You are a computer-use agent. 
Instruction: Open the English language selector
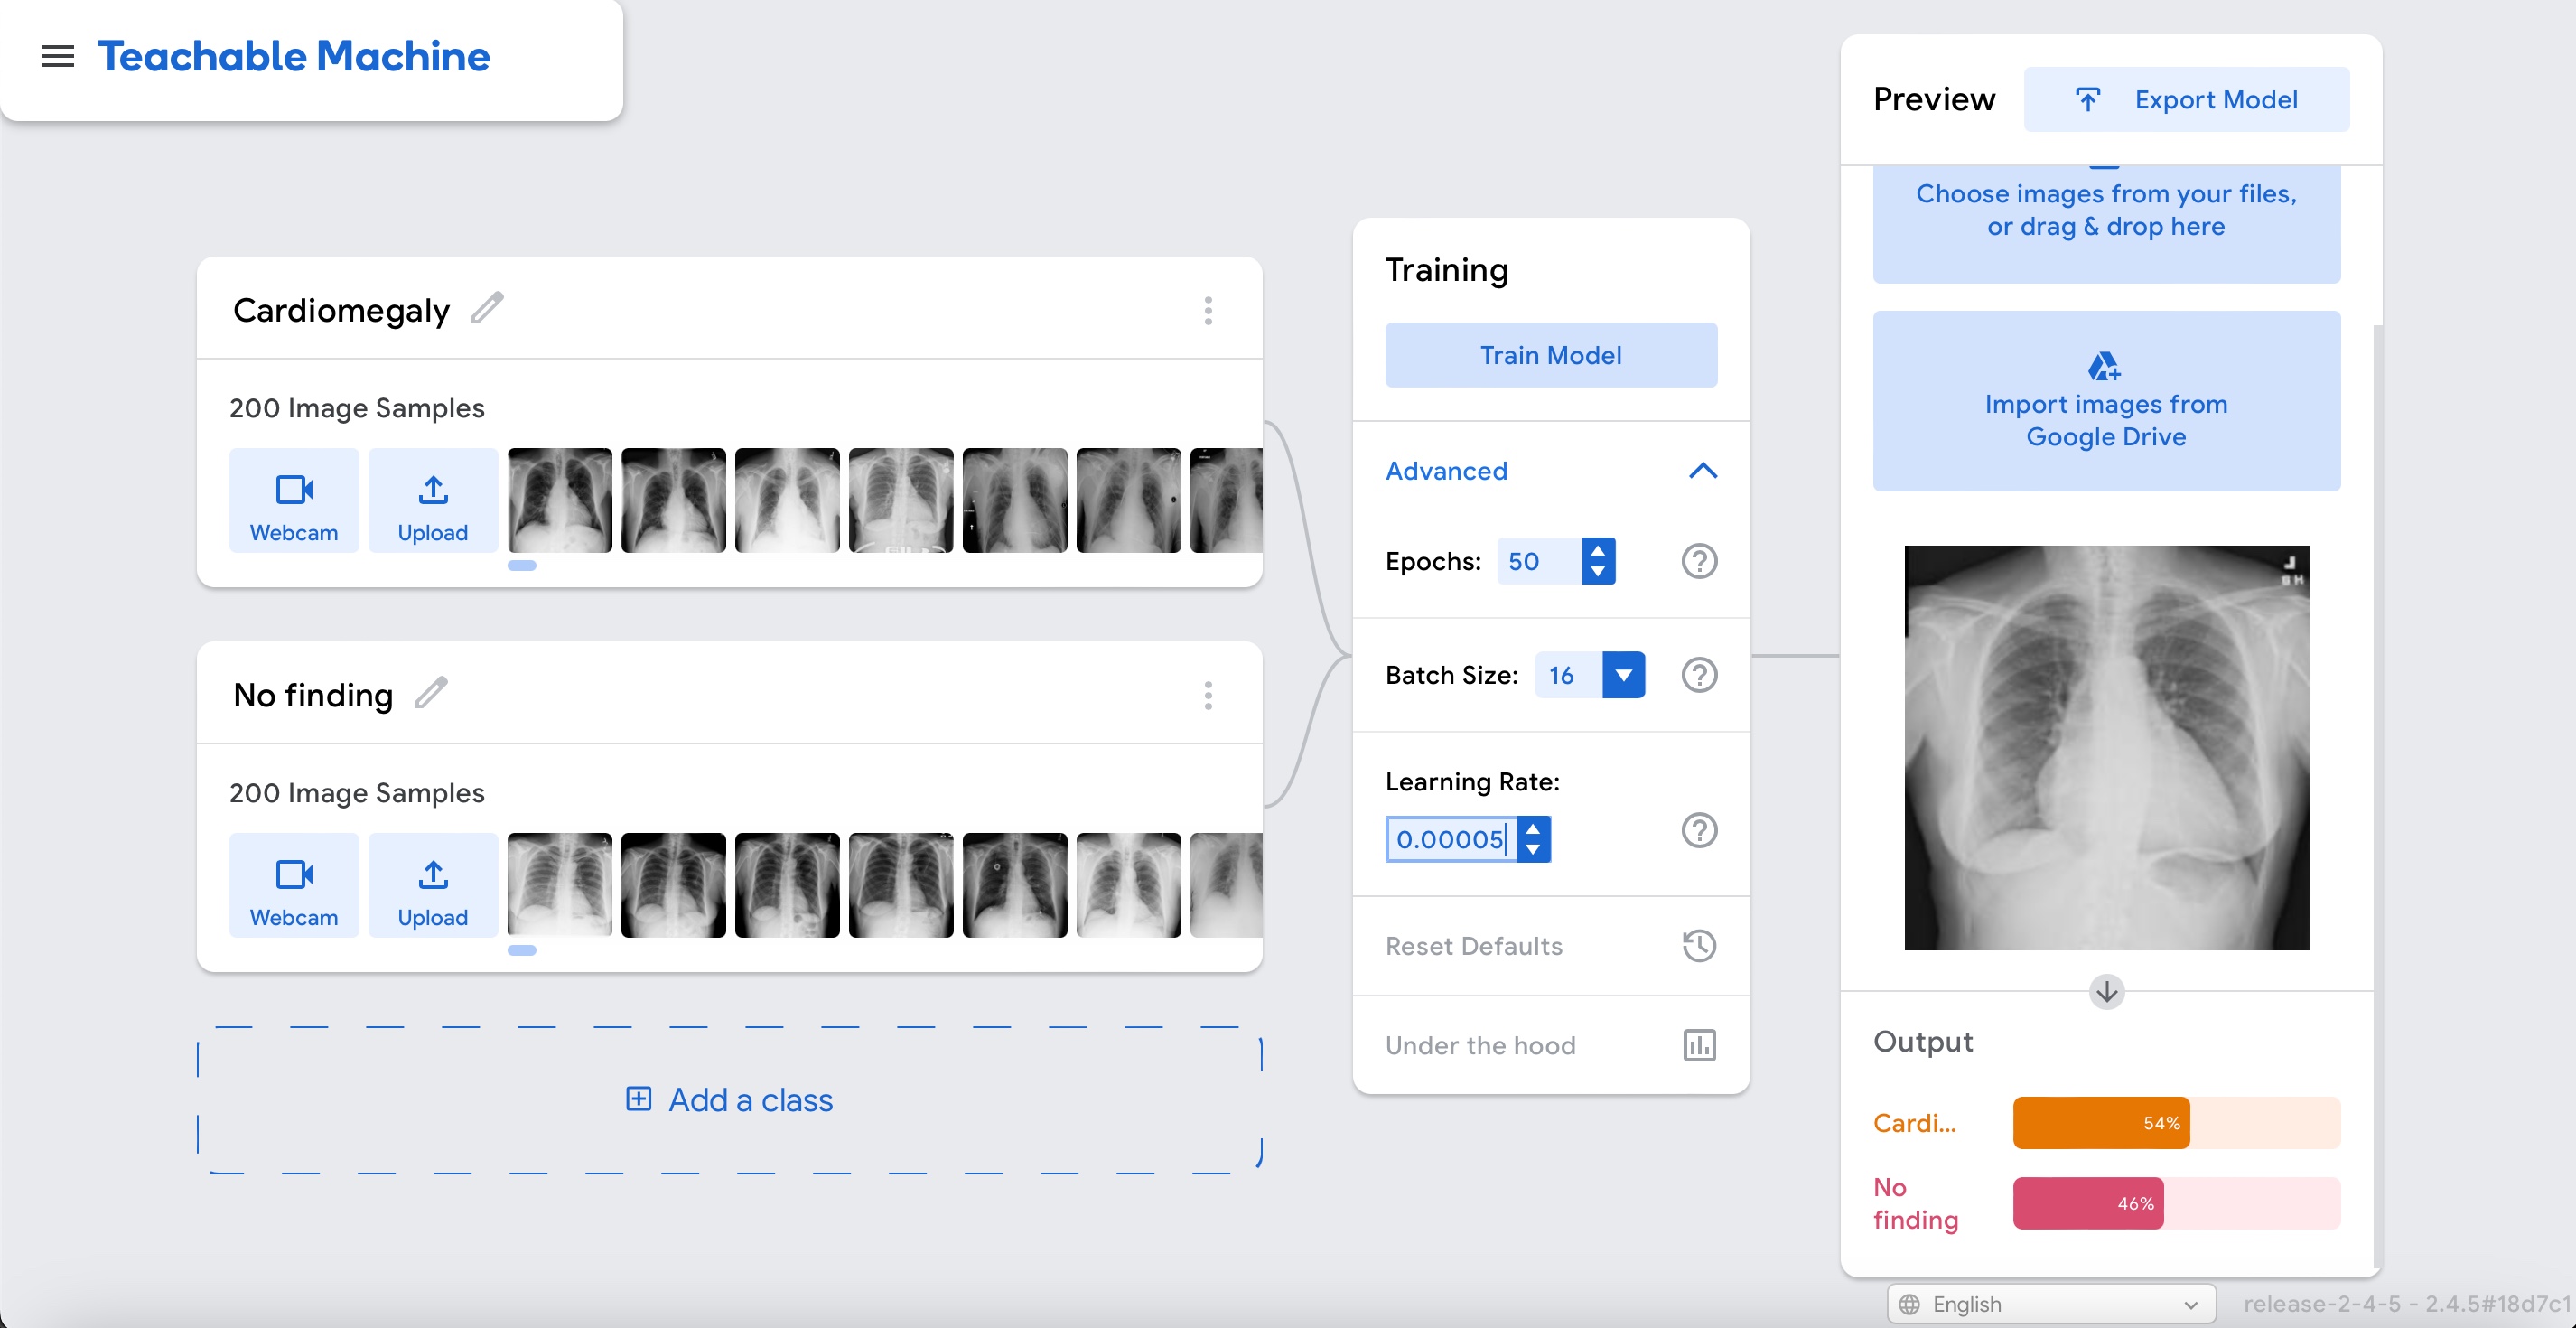coord(2052,1304)
